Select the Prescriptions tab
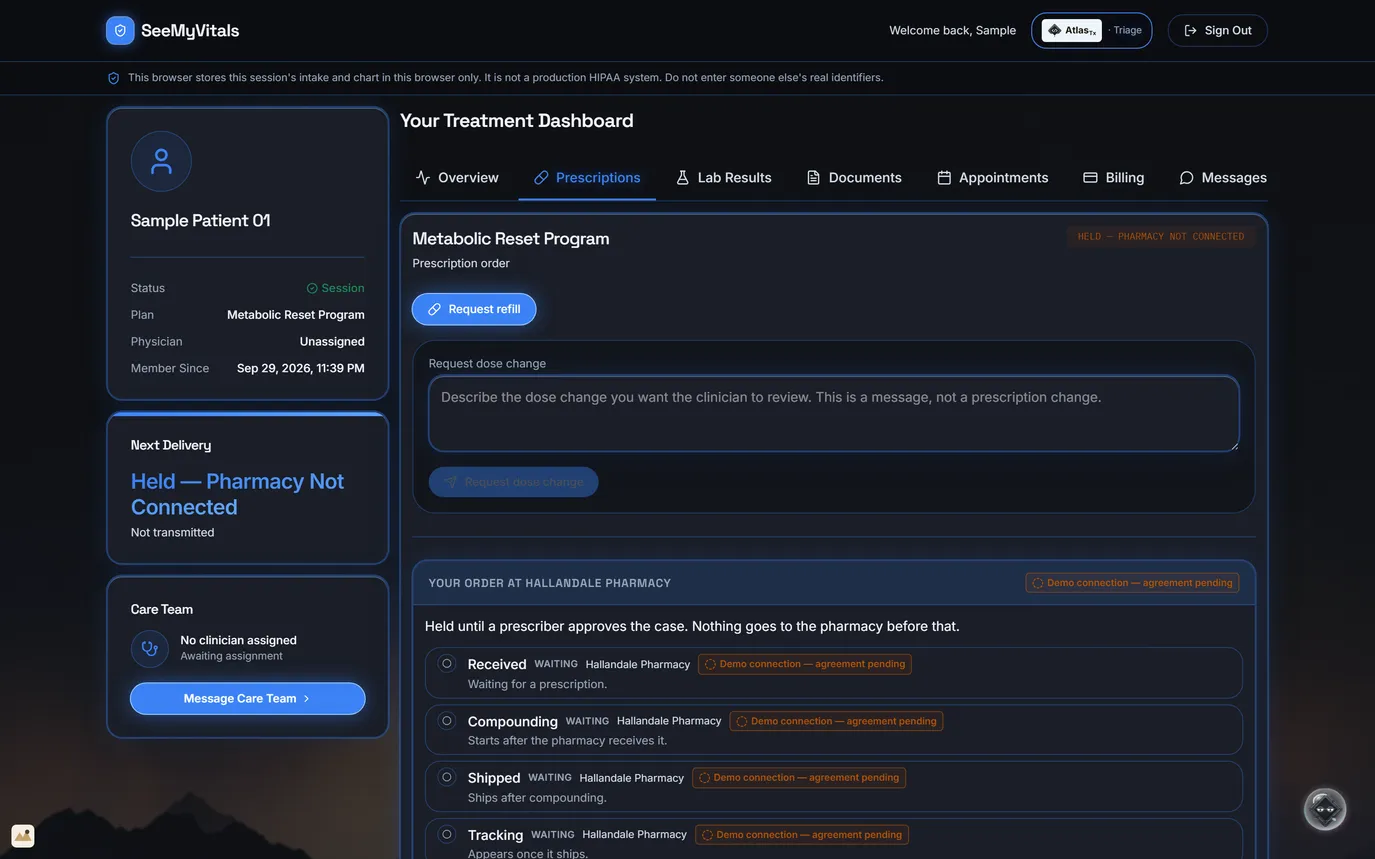 587,177
